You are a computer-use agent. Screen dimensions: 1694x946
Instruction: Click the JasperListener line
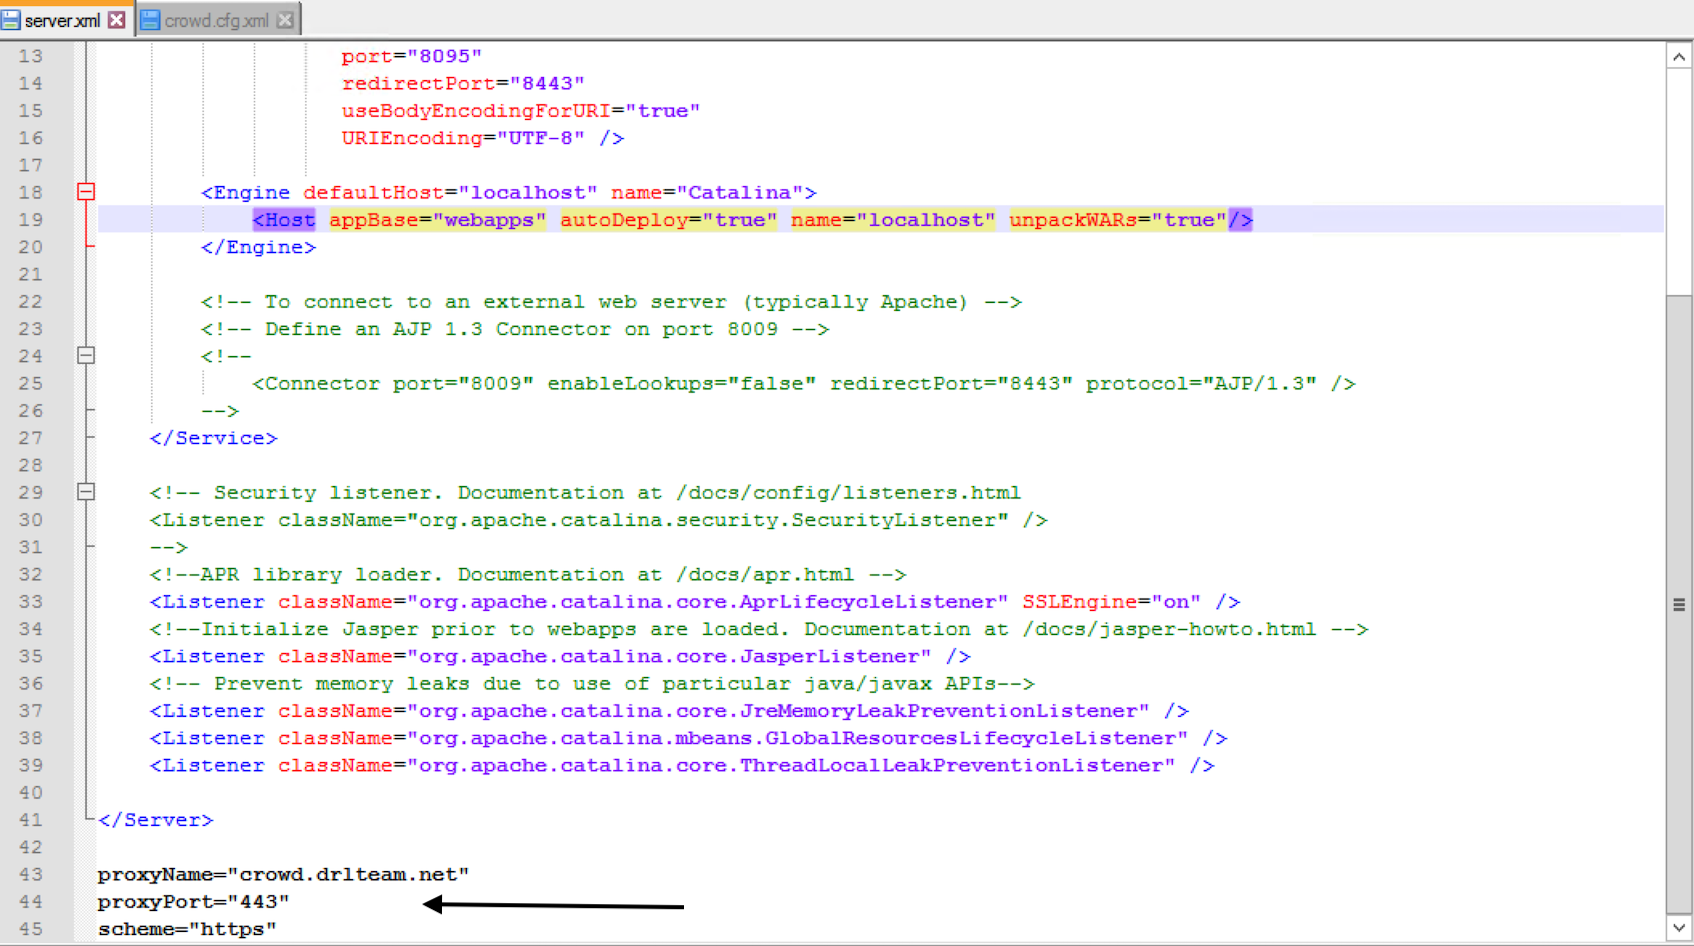tap(560, 657)
